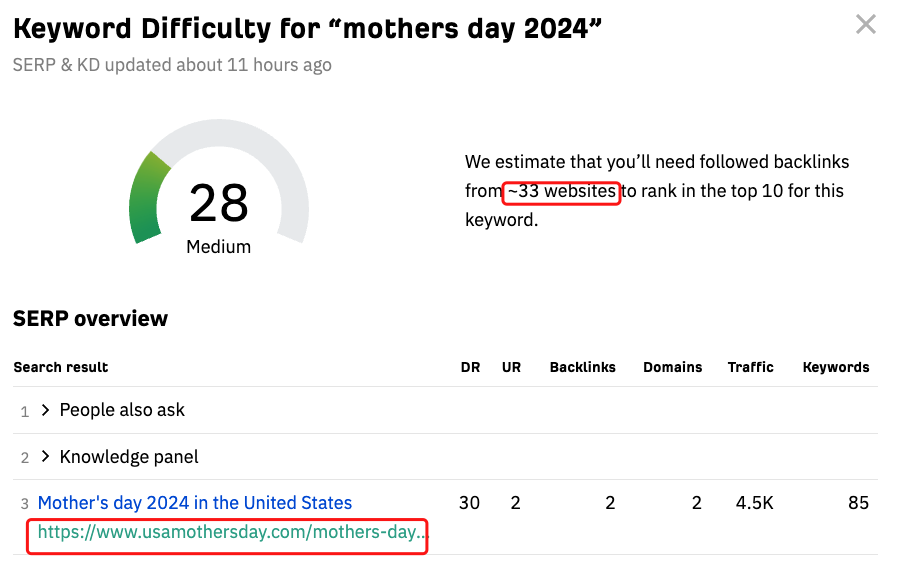Click the DR value 30
The height and width of the screenshot is (563, 902).
[469, 503]
